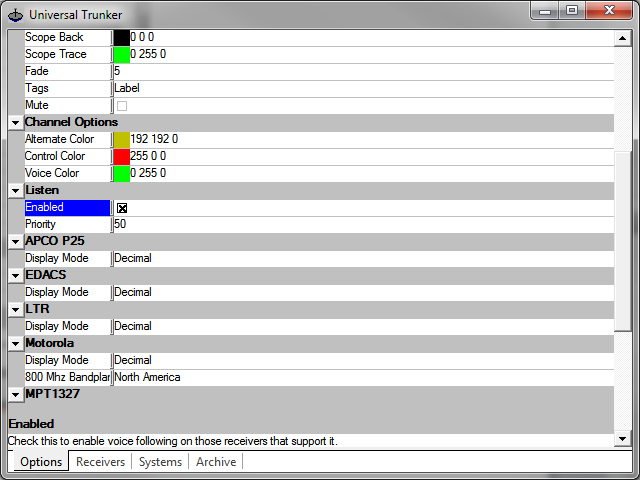Select the red Control Color swatch
This screenshot has height=480, width=640.
(121, 156)
